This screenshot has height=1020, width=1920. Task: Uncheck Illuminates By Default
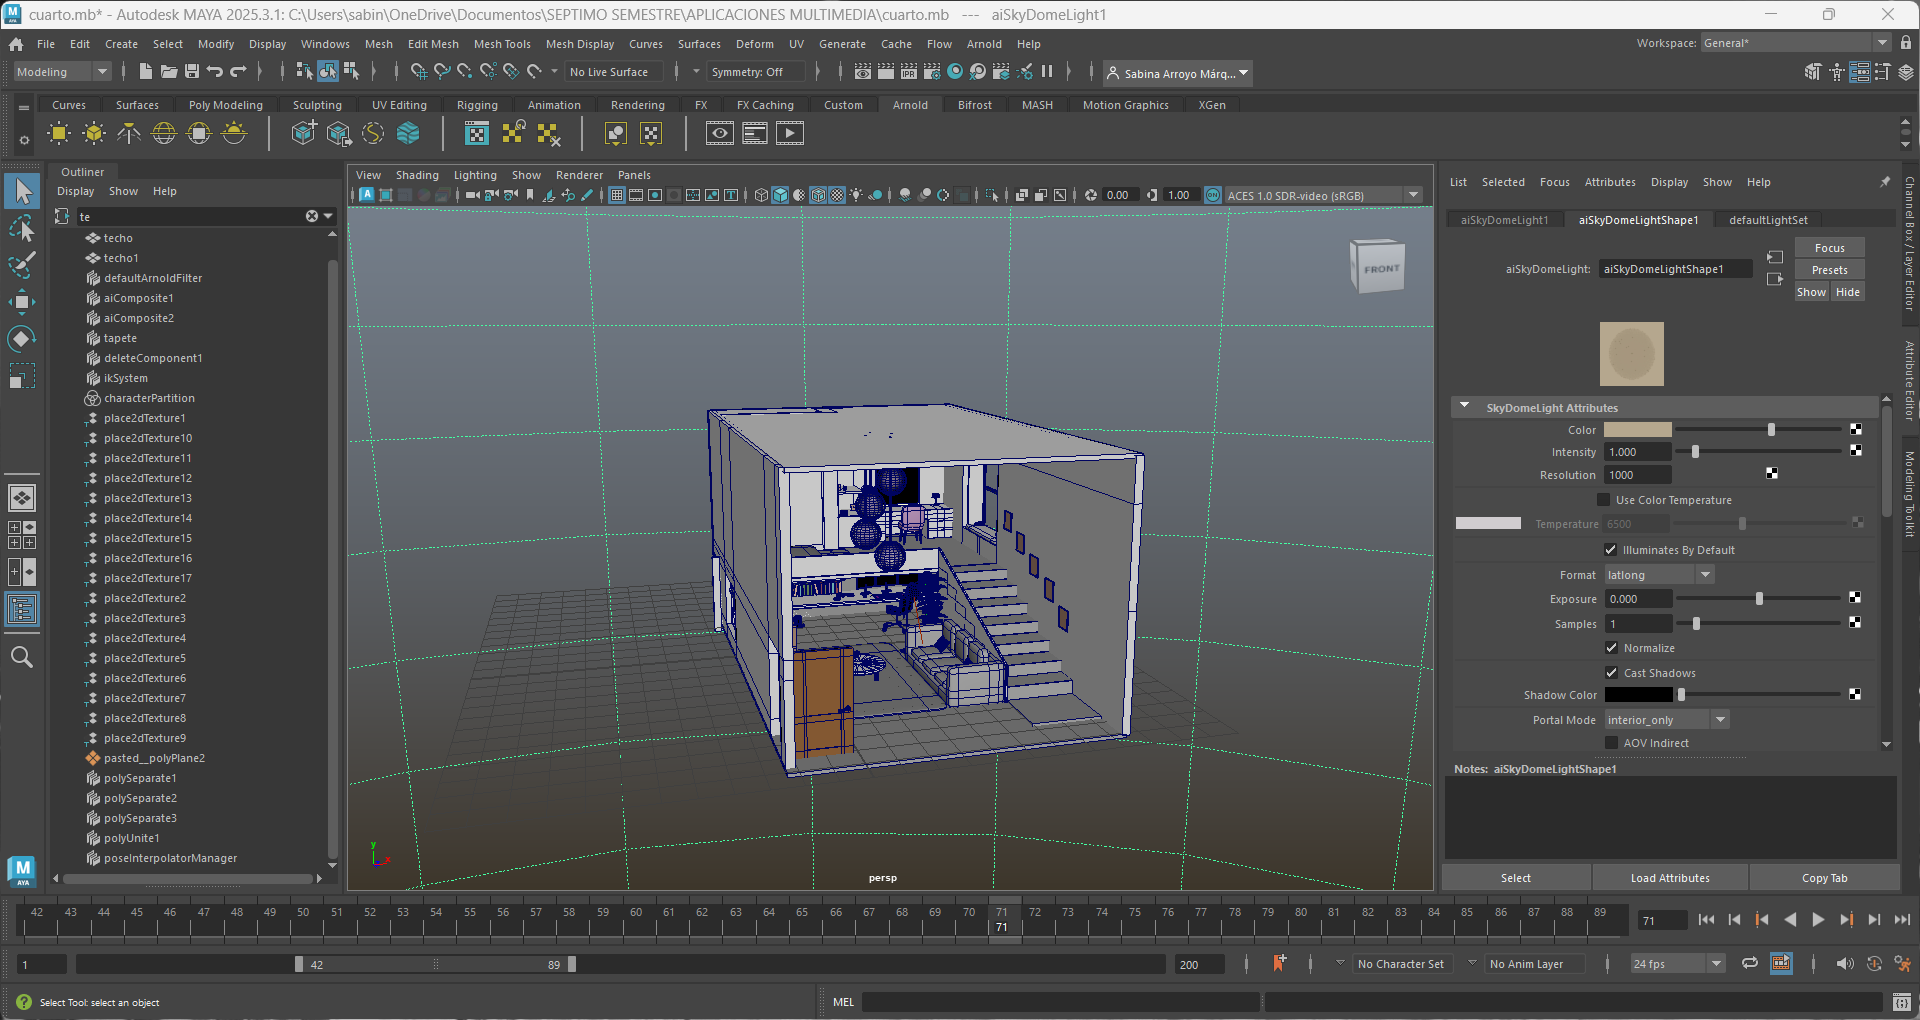[1611, 550]
